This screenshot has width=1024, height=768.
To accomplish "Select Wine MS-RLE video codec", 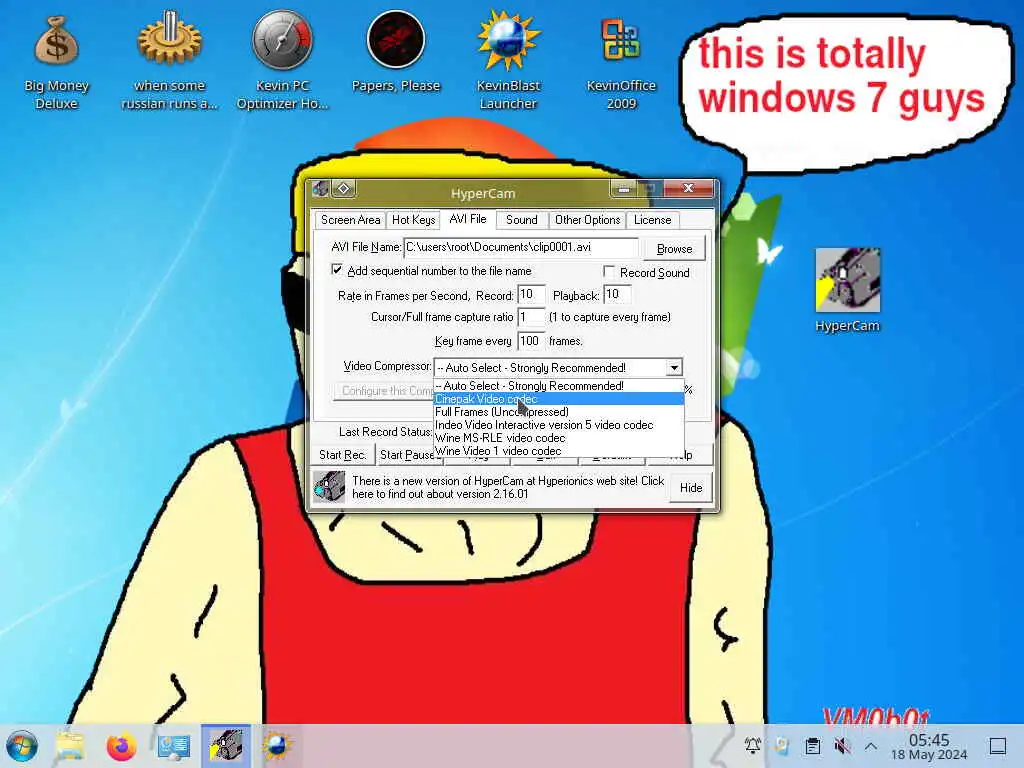I will click(x=559, y=438).
